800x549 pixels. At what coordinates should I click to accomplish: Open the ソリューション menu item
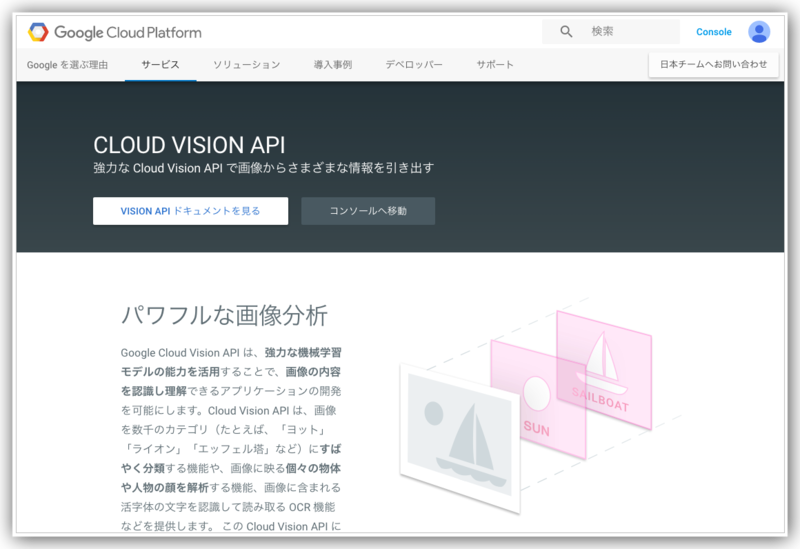click(246, 65)
